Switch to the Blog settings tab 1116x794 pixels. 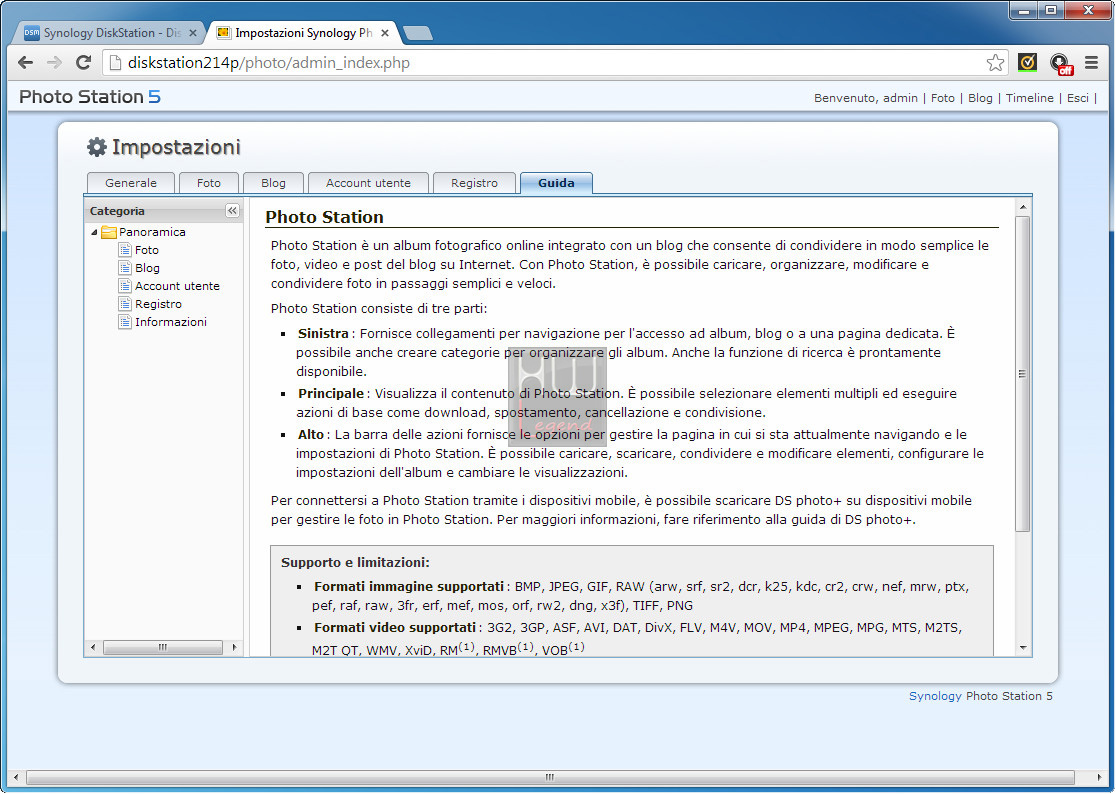(x=273, y=183)
